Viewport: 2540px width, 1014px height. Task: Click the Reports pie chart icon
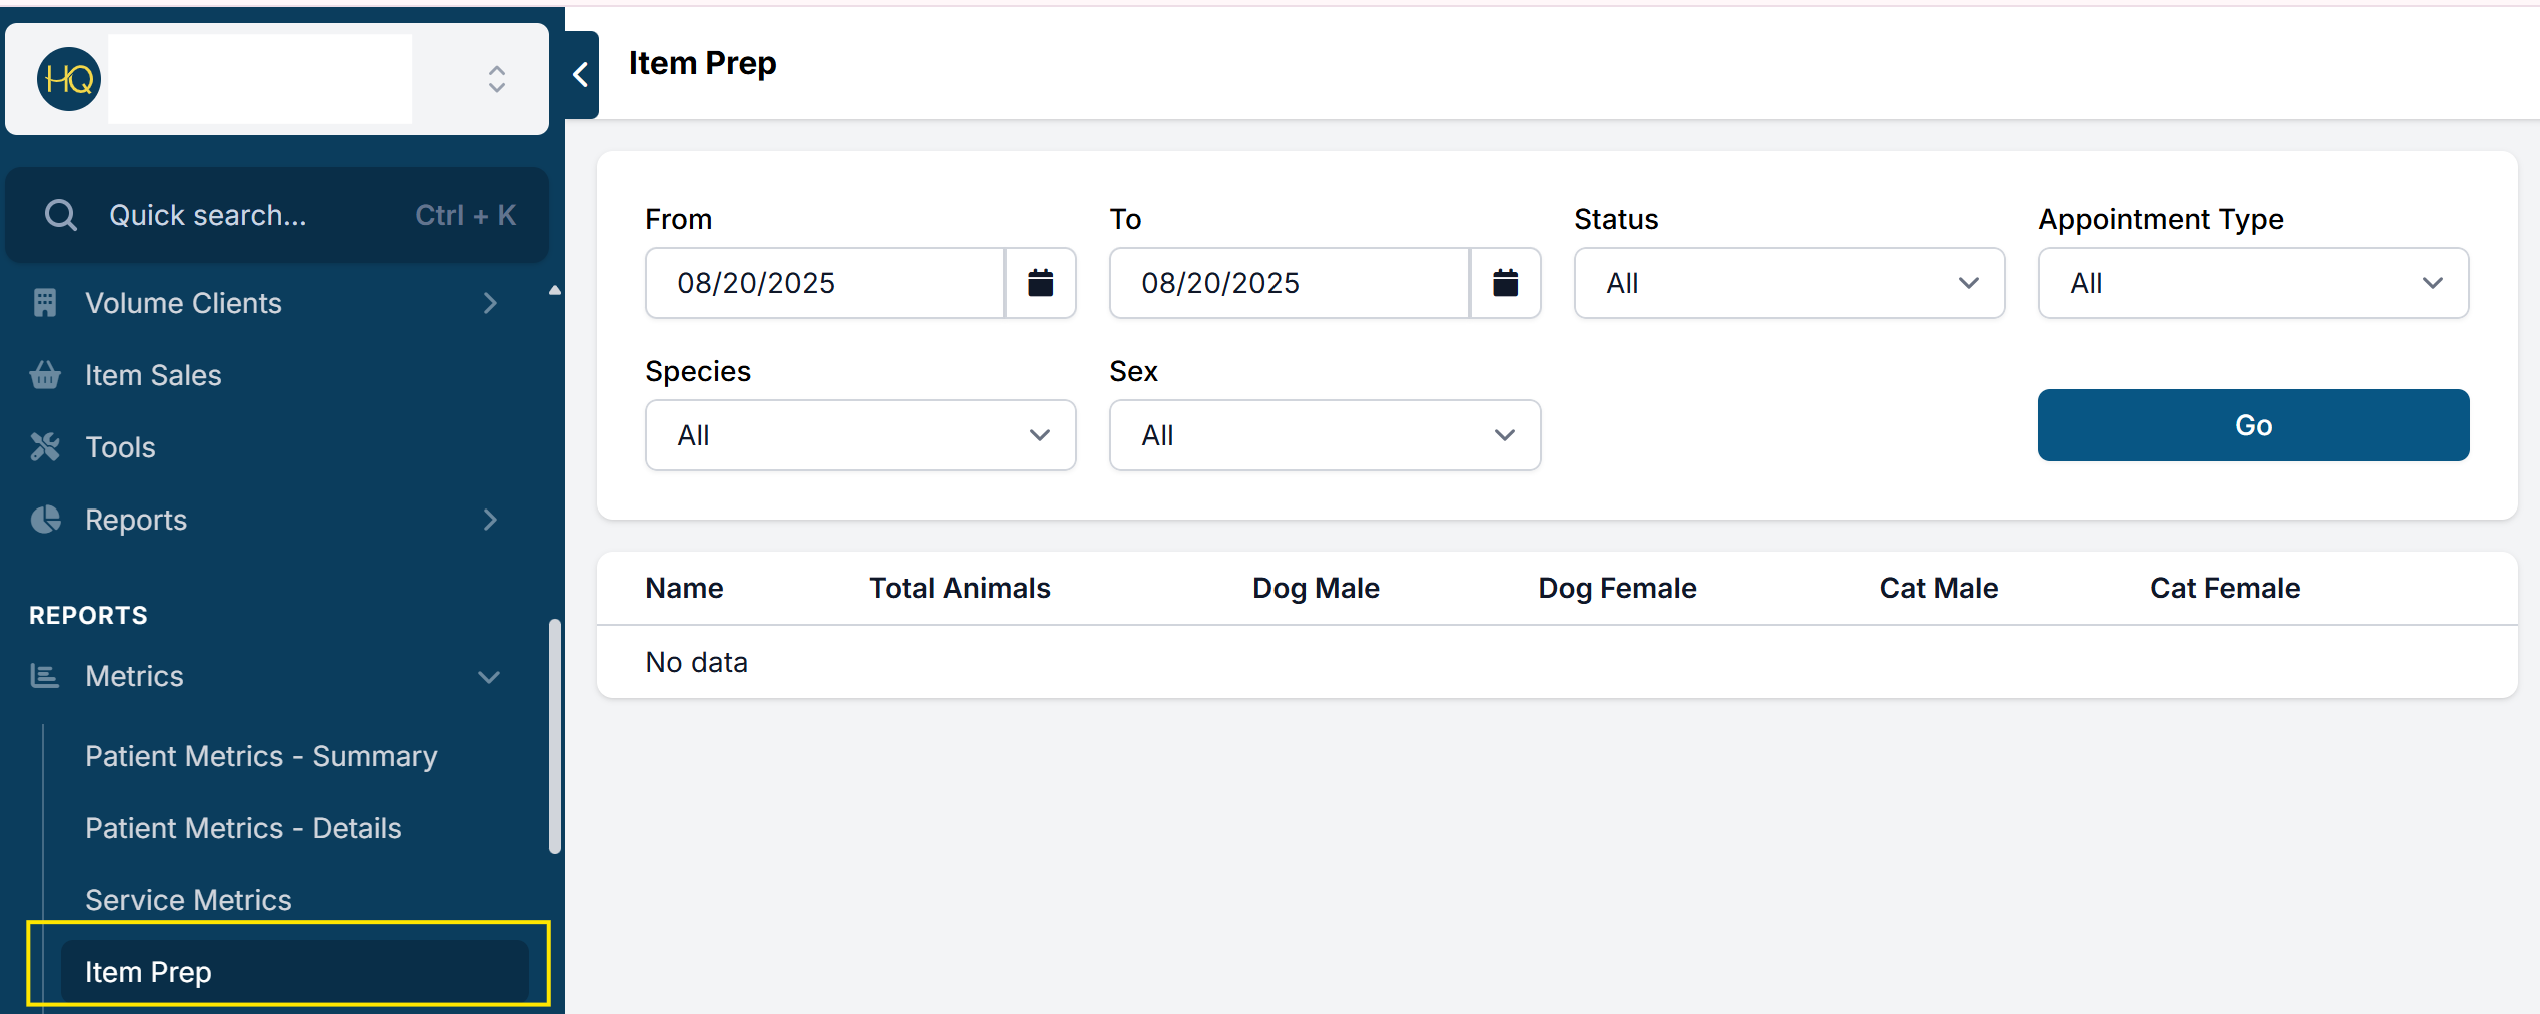[x=45, y=520]
